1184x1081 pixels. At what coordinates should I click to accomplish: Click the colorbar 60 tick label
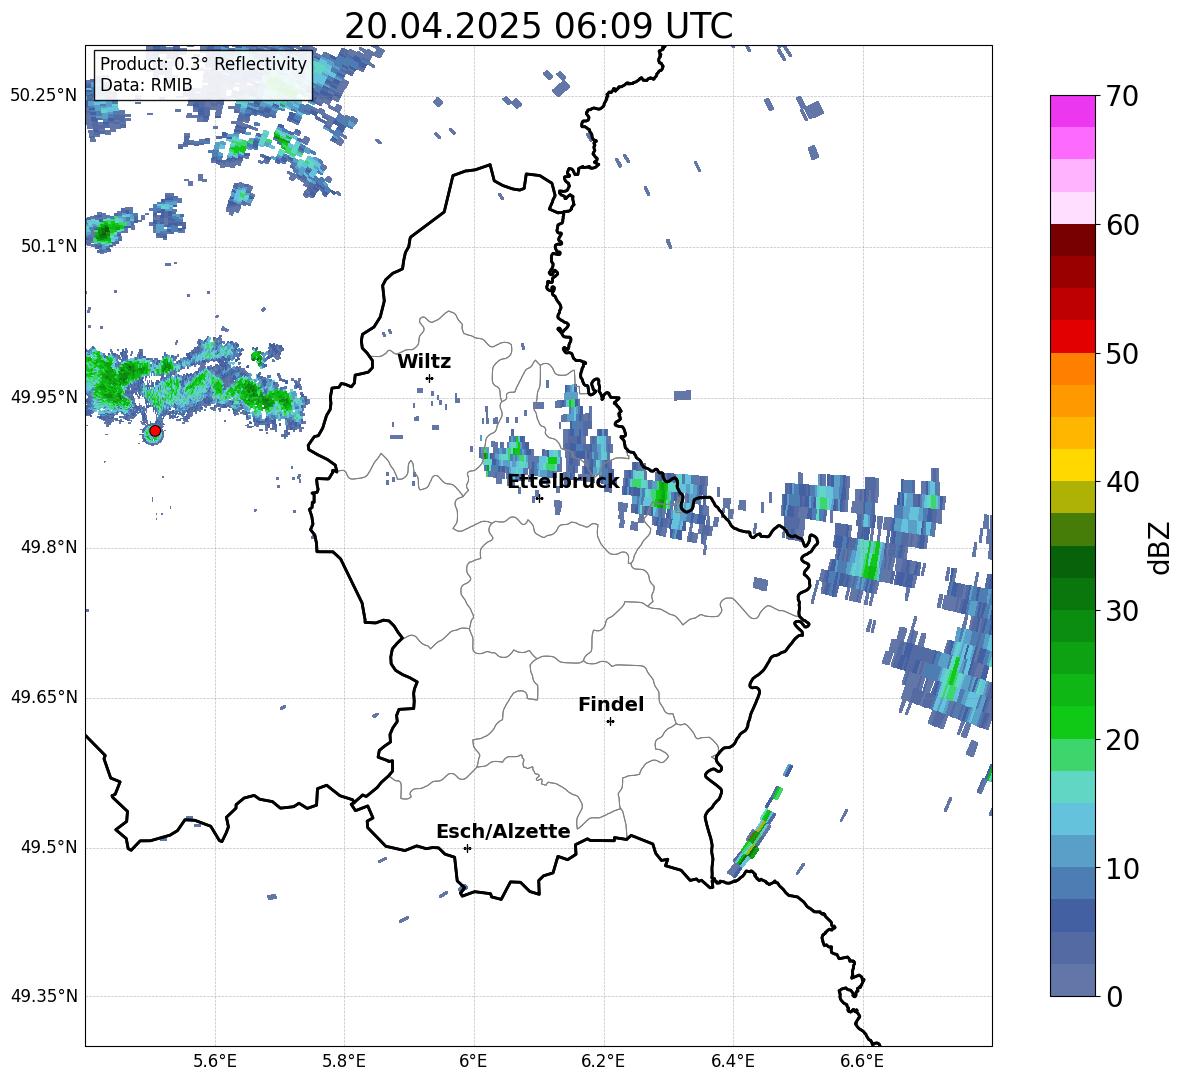(x=1123, y=225)
